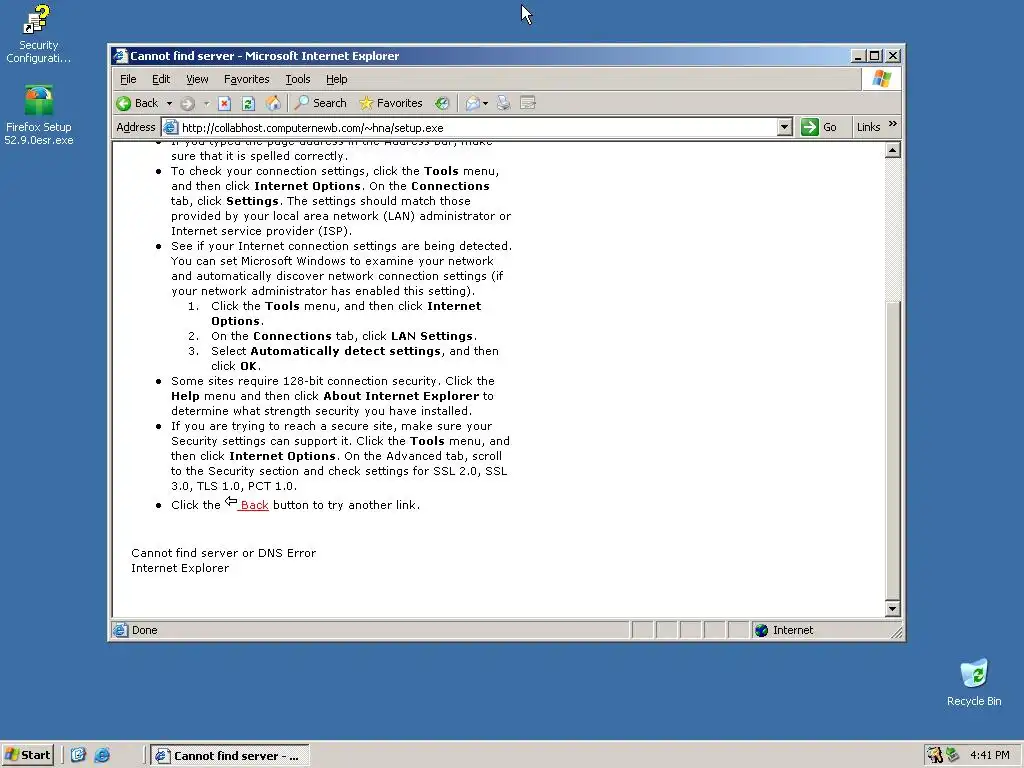Click the Search magnifier toolbar button

tap(321, 103)
